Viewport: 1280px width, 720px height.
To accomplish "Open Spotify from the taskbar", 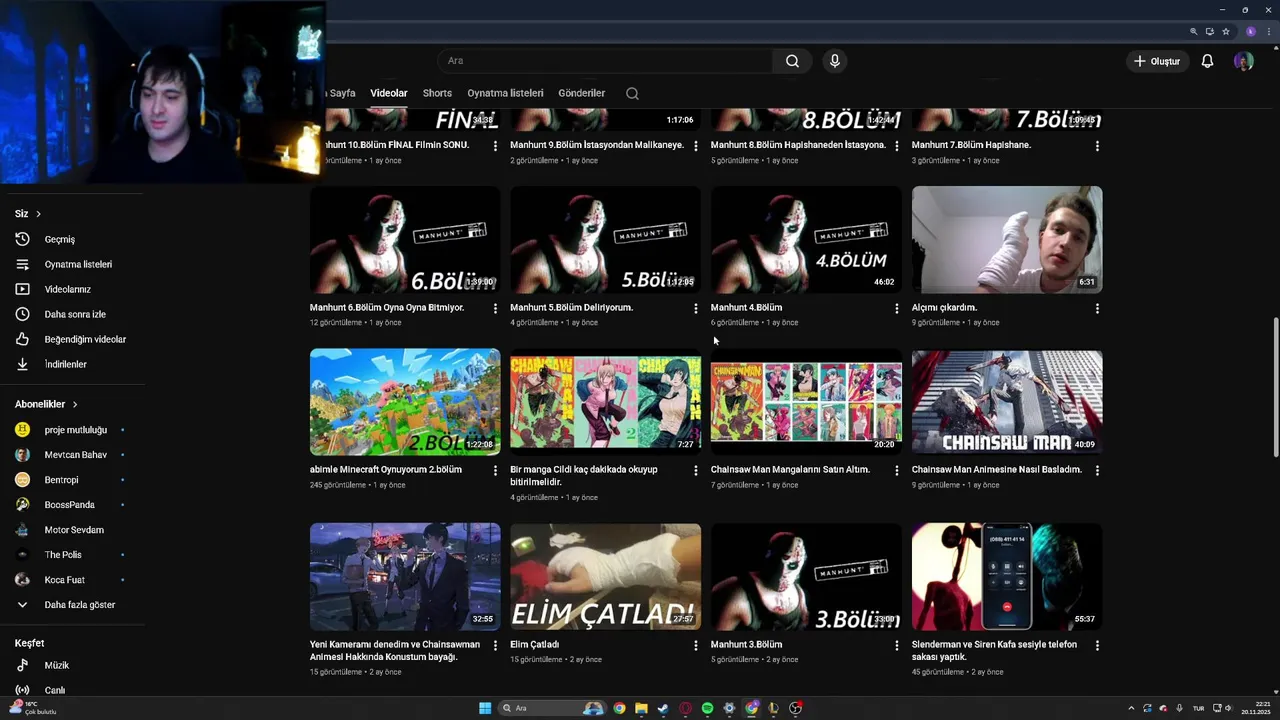I will tap(707, 708).
